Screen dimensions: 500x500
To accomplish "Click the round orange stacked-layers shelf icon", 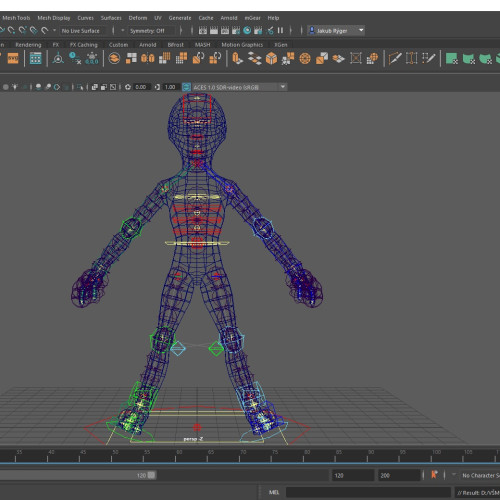I will 114,58.
